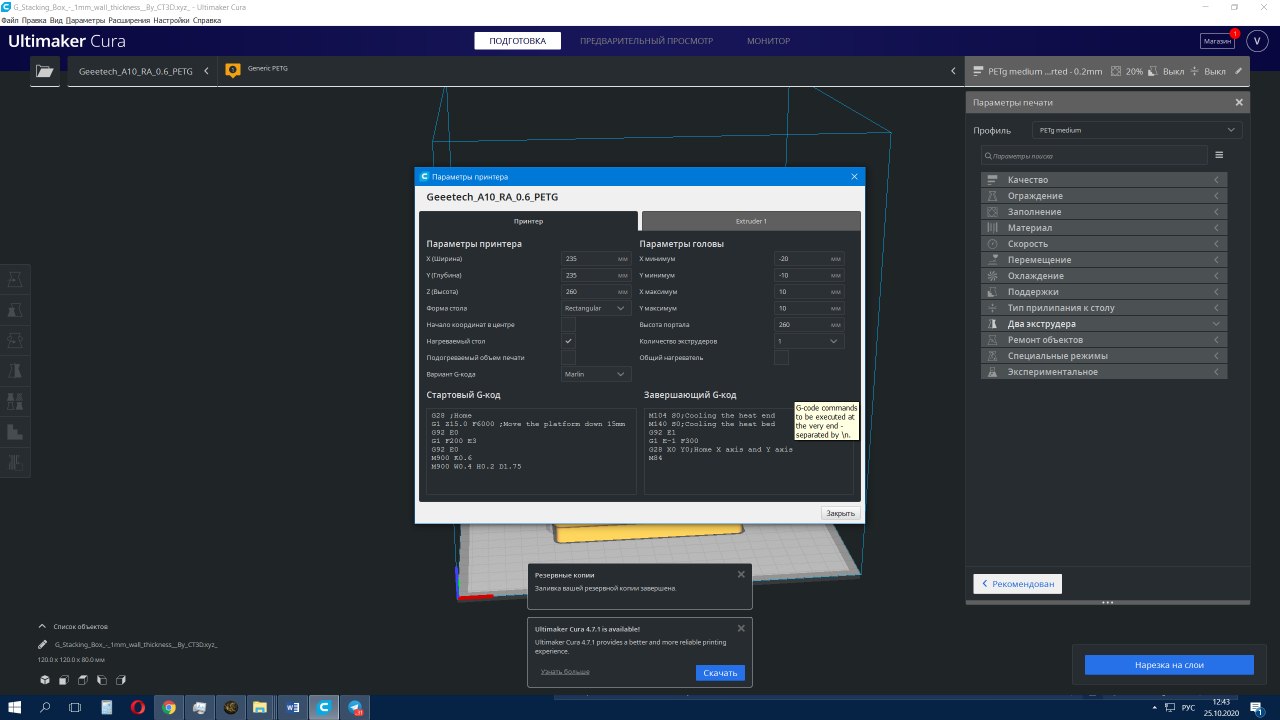Image resolution: width=1280 pixels, height=720 pixels.
Task: Open the Справка menu
Action: 207,20
